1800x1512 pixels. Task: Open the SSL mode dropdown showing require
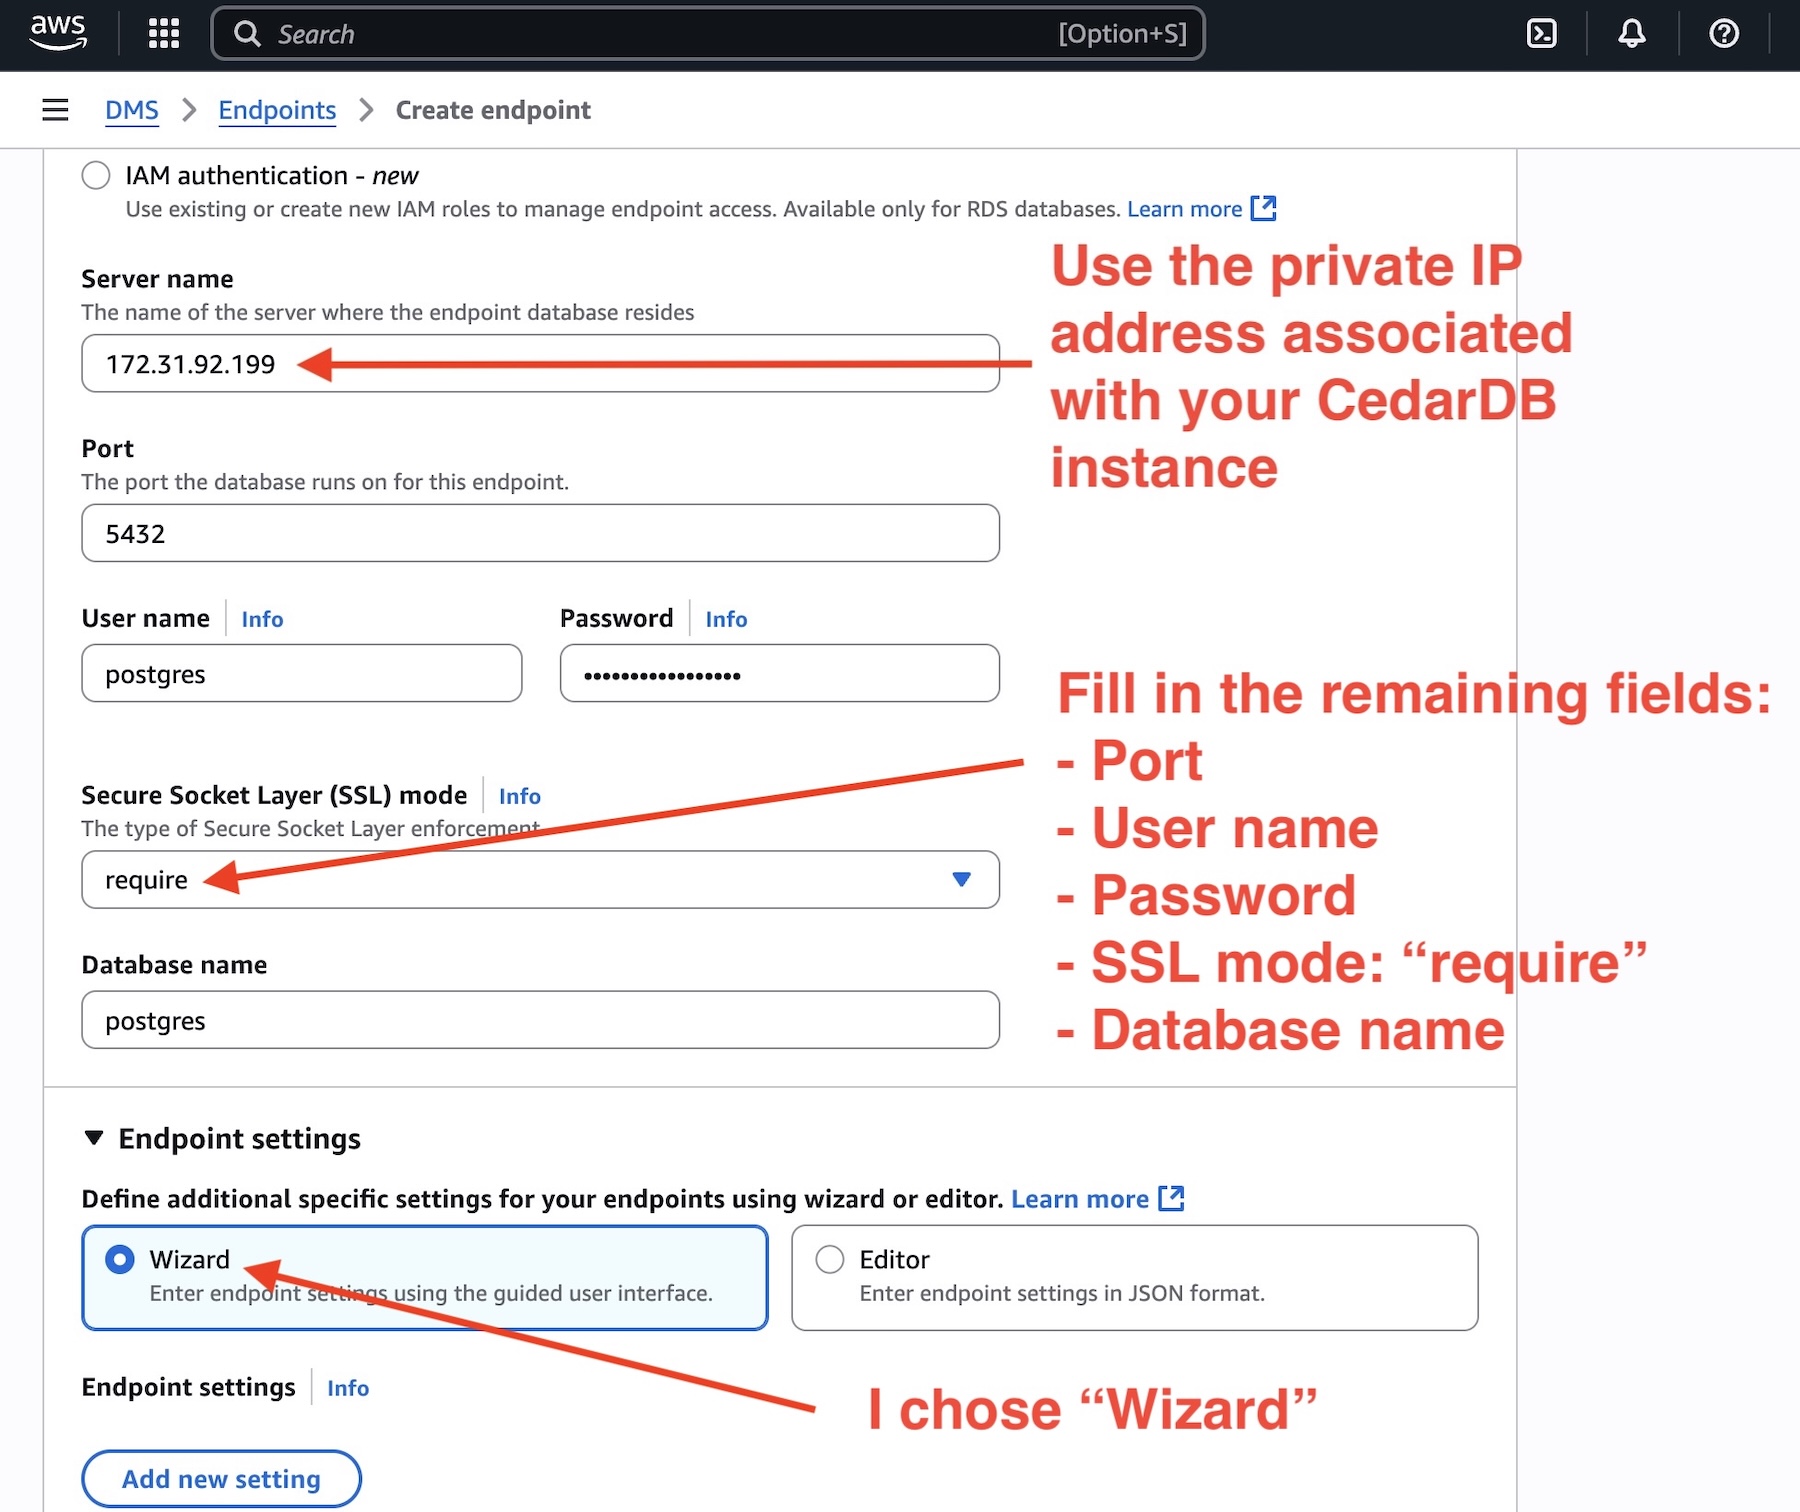pos(540,880)
